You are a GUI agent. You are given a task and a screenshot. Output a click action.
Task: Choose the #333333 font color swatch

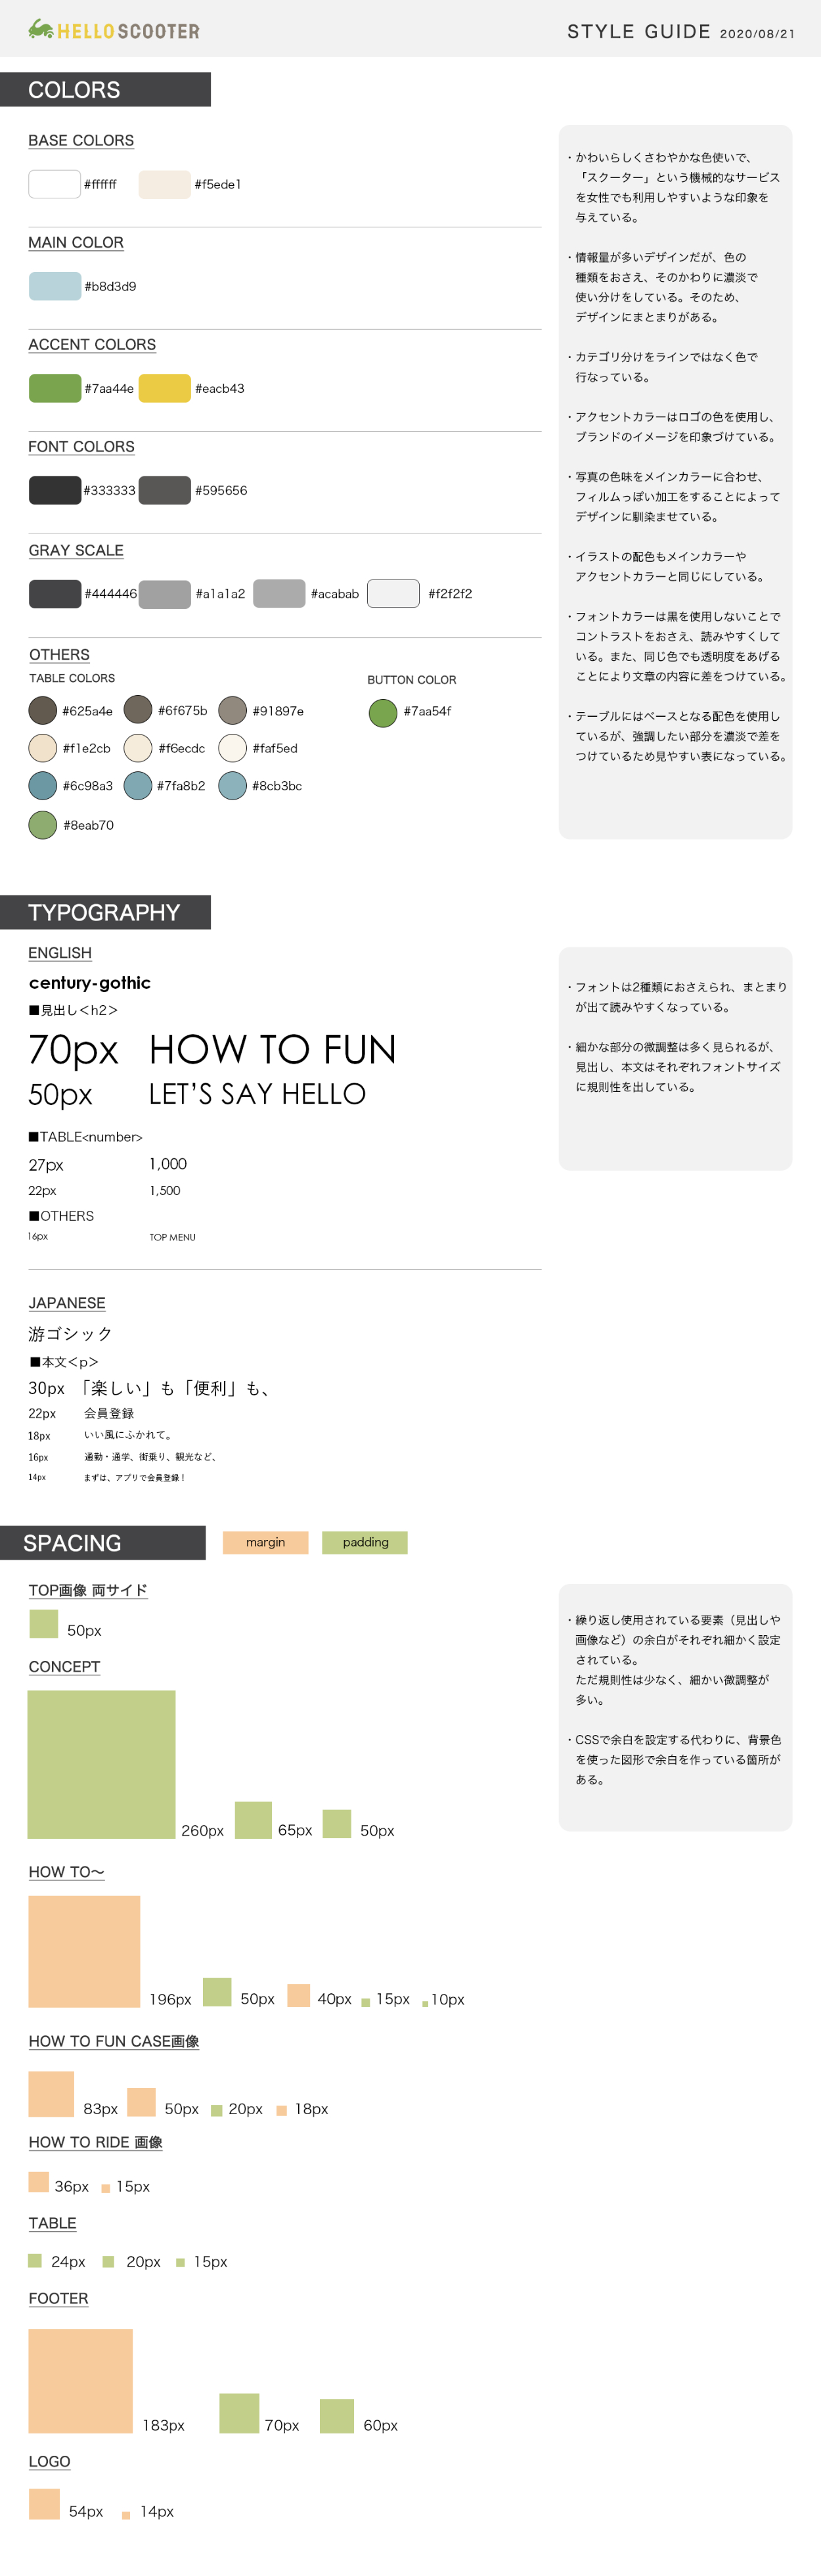click(55, 490)
